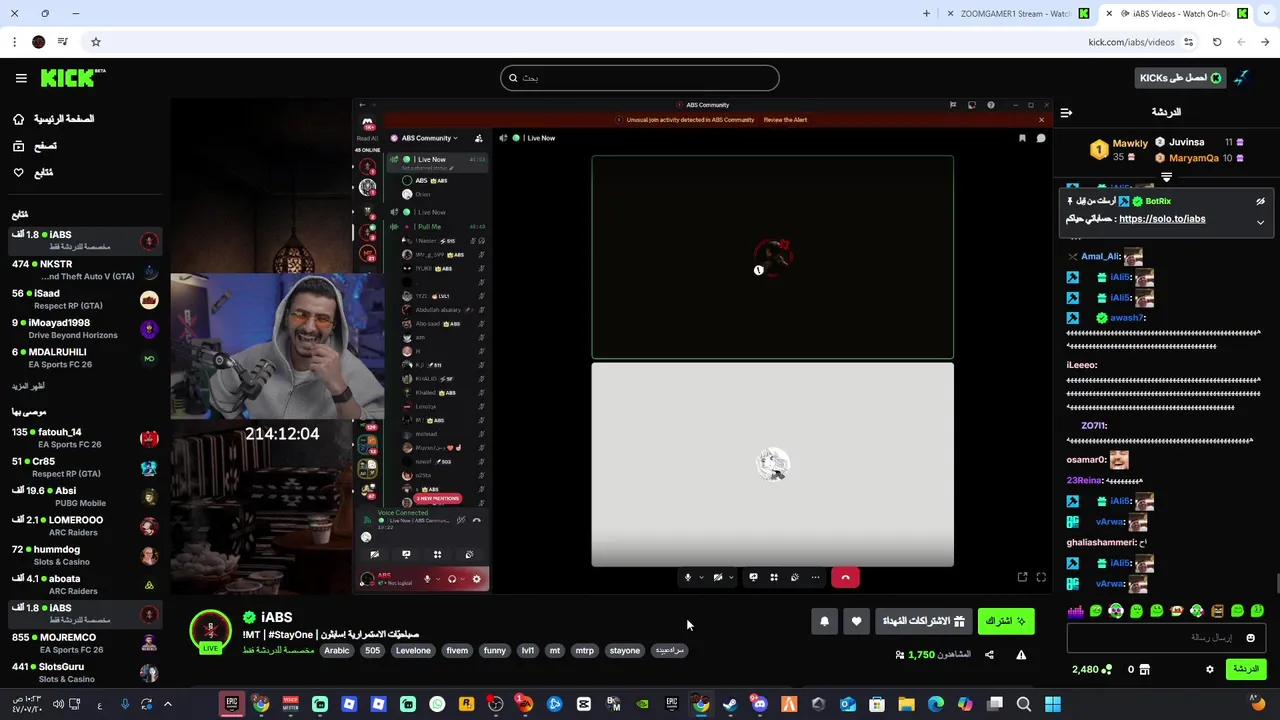Open hummdog Slots & Casino channel

[85, 555]
